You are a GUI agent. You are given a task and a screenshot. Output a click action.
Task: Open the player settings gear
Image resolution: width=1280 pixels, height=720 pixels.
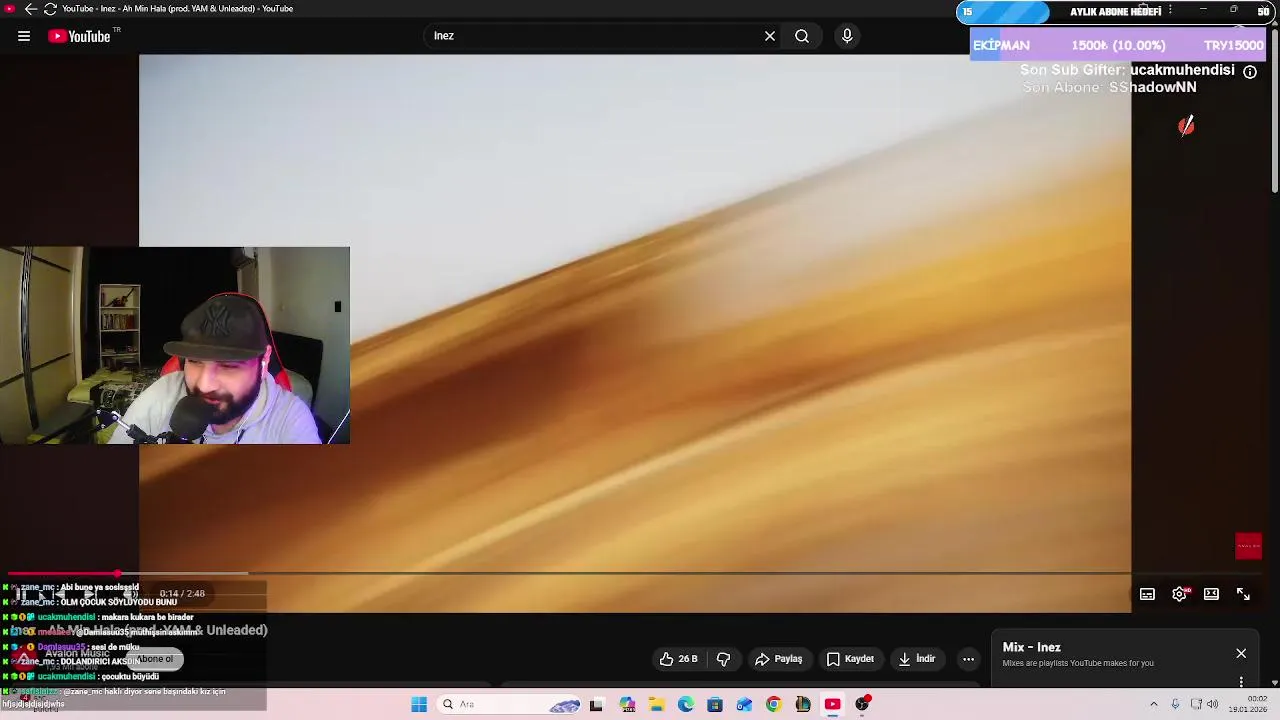click(1180, 594)
